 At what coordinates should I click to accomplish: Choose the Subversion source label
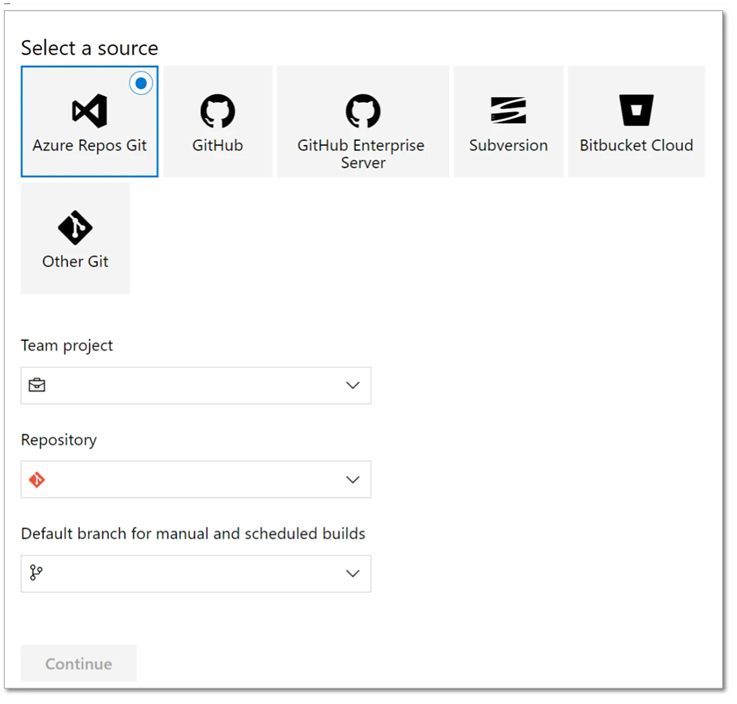tap(508, 145)
